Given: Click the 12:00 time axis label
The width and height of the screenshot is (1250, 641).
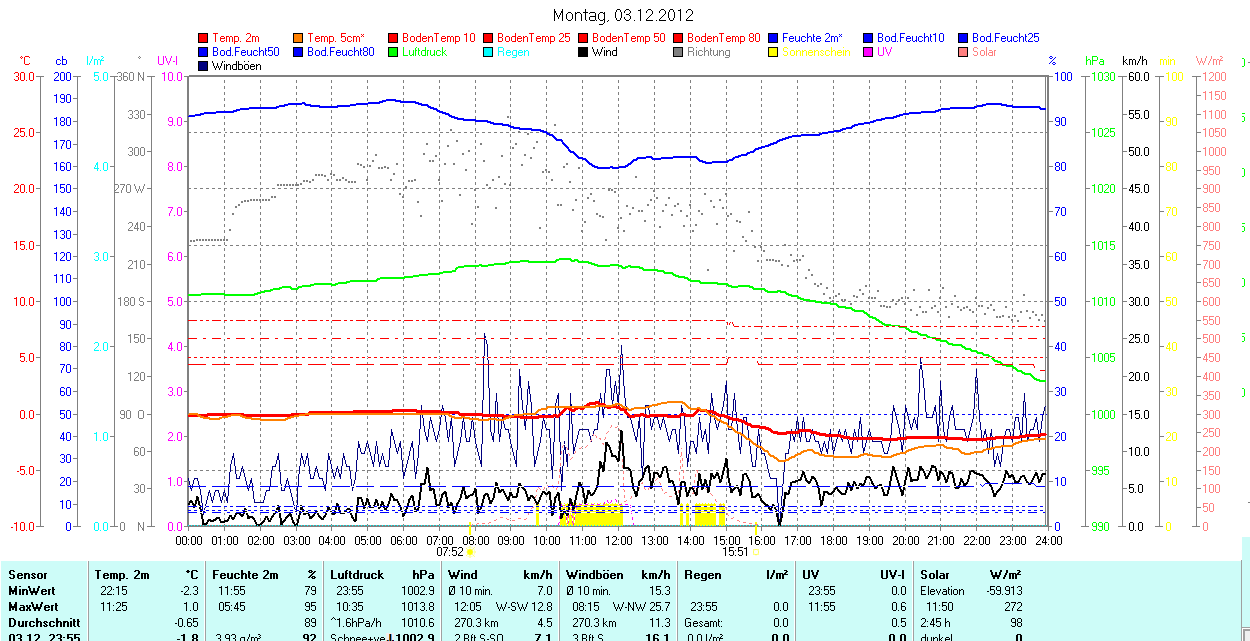Looking at the screenshot, I should pos(619,540).
